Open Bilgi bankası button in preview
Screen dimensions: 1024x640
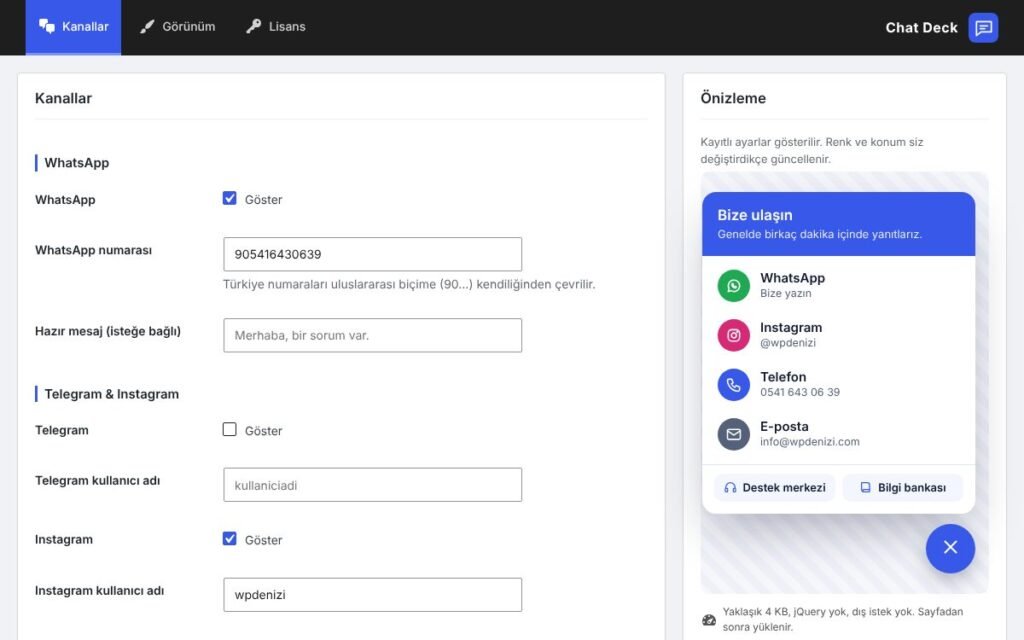(x=903, y=488)
